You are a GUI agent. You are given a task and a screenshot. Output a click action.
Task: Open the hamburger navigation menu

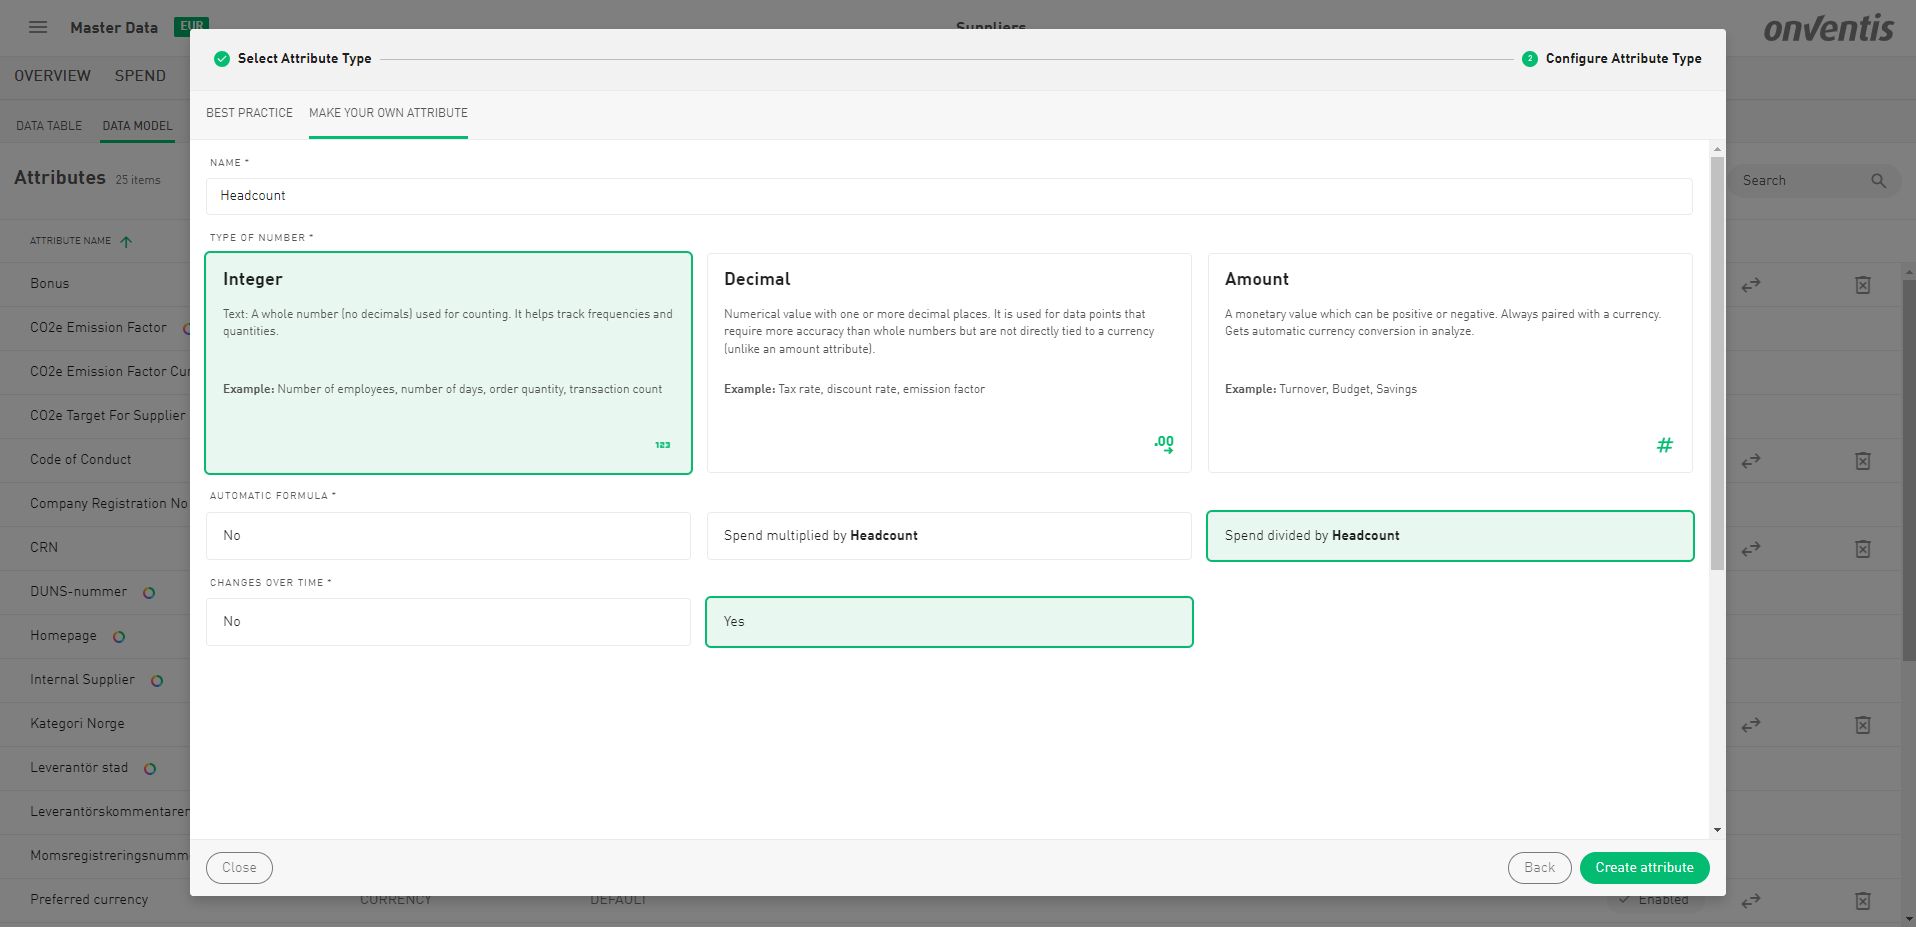[38, 27]
